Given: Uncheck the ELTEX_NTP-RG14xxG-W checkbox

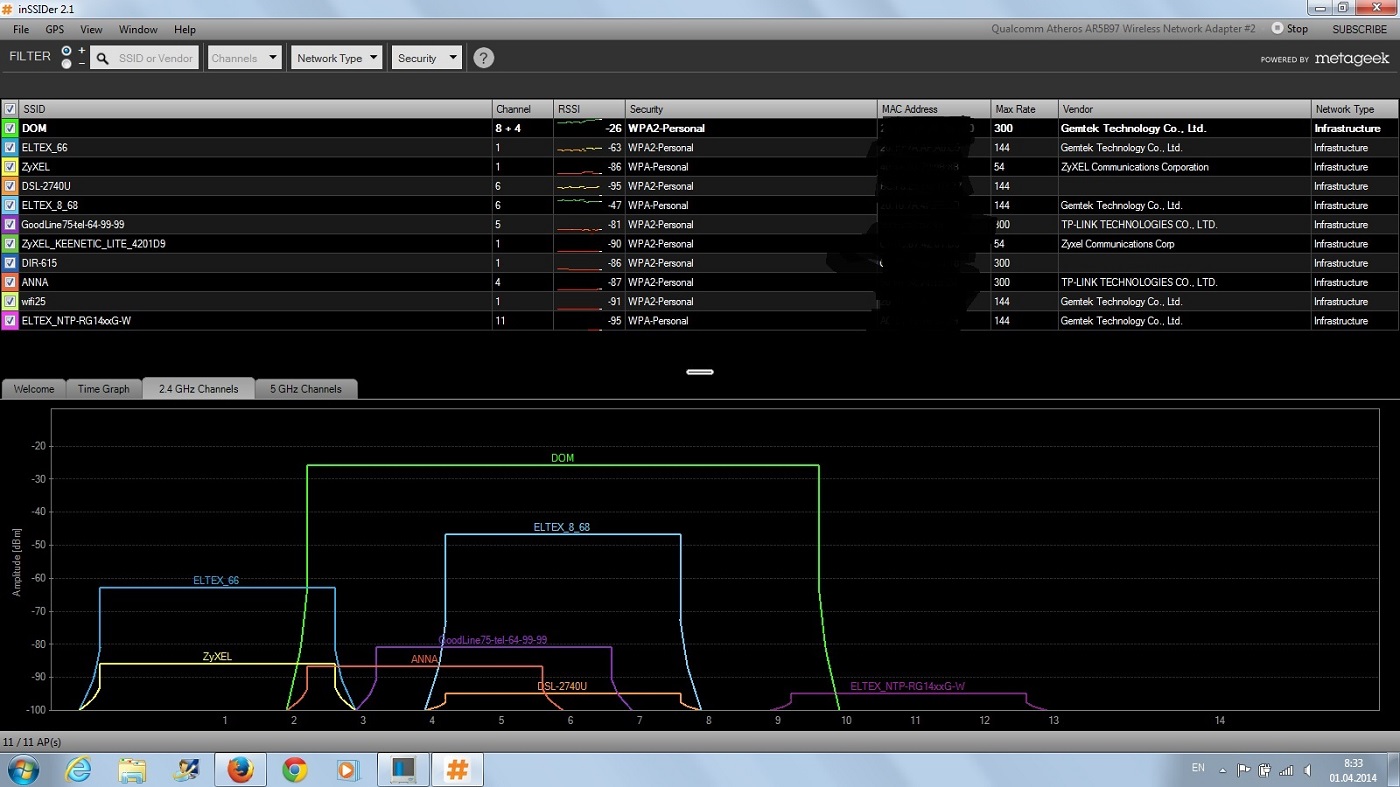Looking at the screenshot, I should (10, 321).
